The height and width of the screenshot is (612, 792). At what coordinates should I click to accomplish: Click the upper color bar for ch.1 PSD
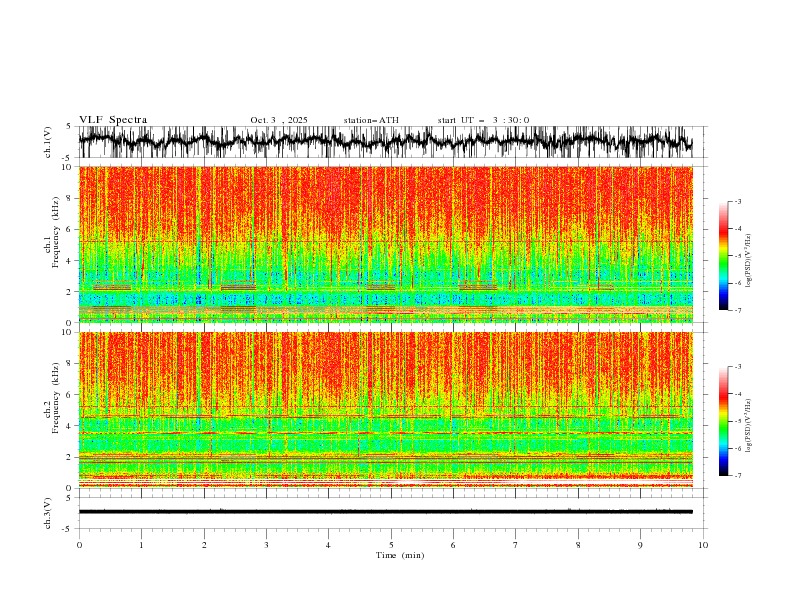pos(723,255)
